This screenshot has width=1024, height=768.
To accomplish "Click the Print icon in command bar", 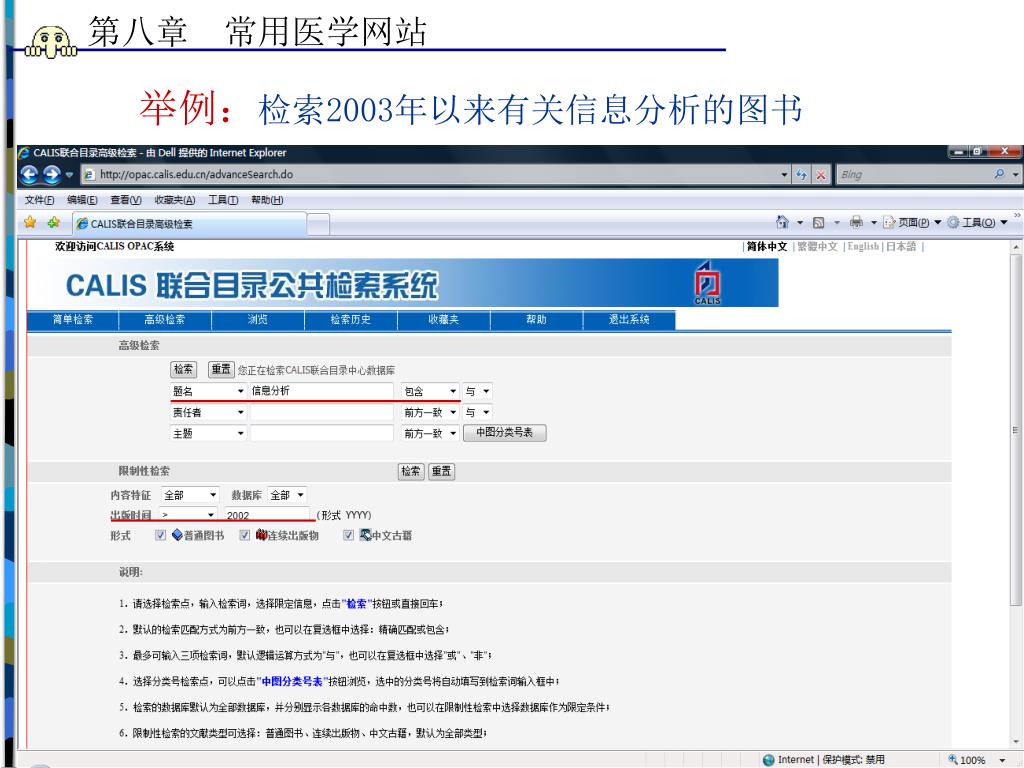I will [856, 222].
